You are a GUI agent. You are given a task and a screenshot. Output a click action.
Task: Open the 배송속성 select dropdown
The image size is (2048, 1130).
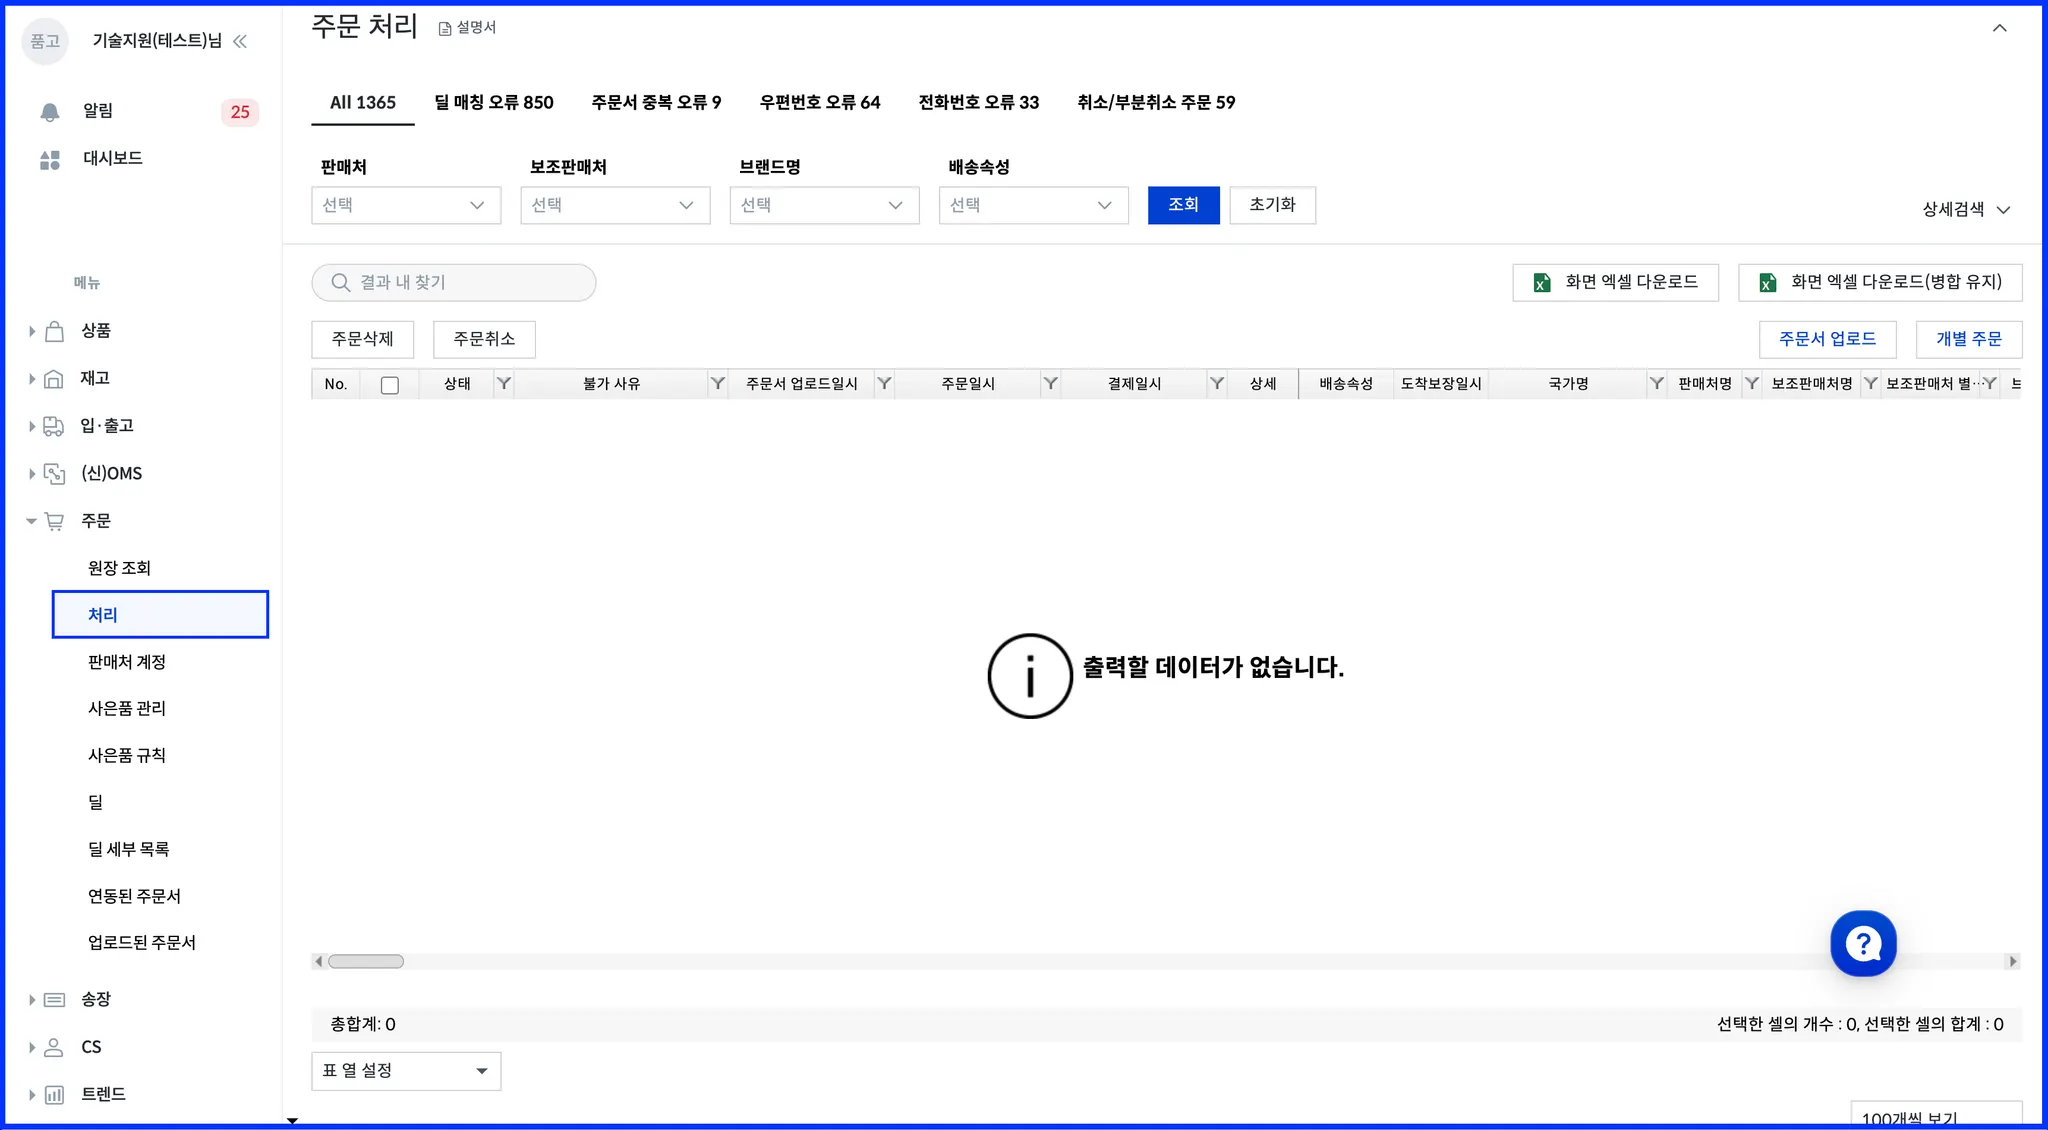(1032, 205)
